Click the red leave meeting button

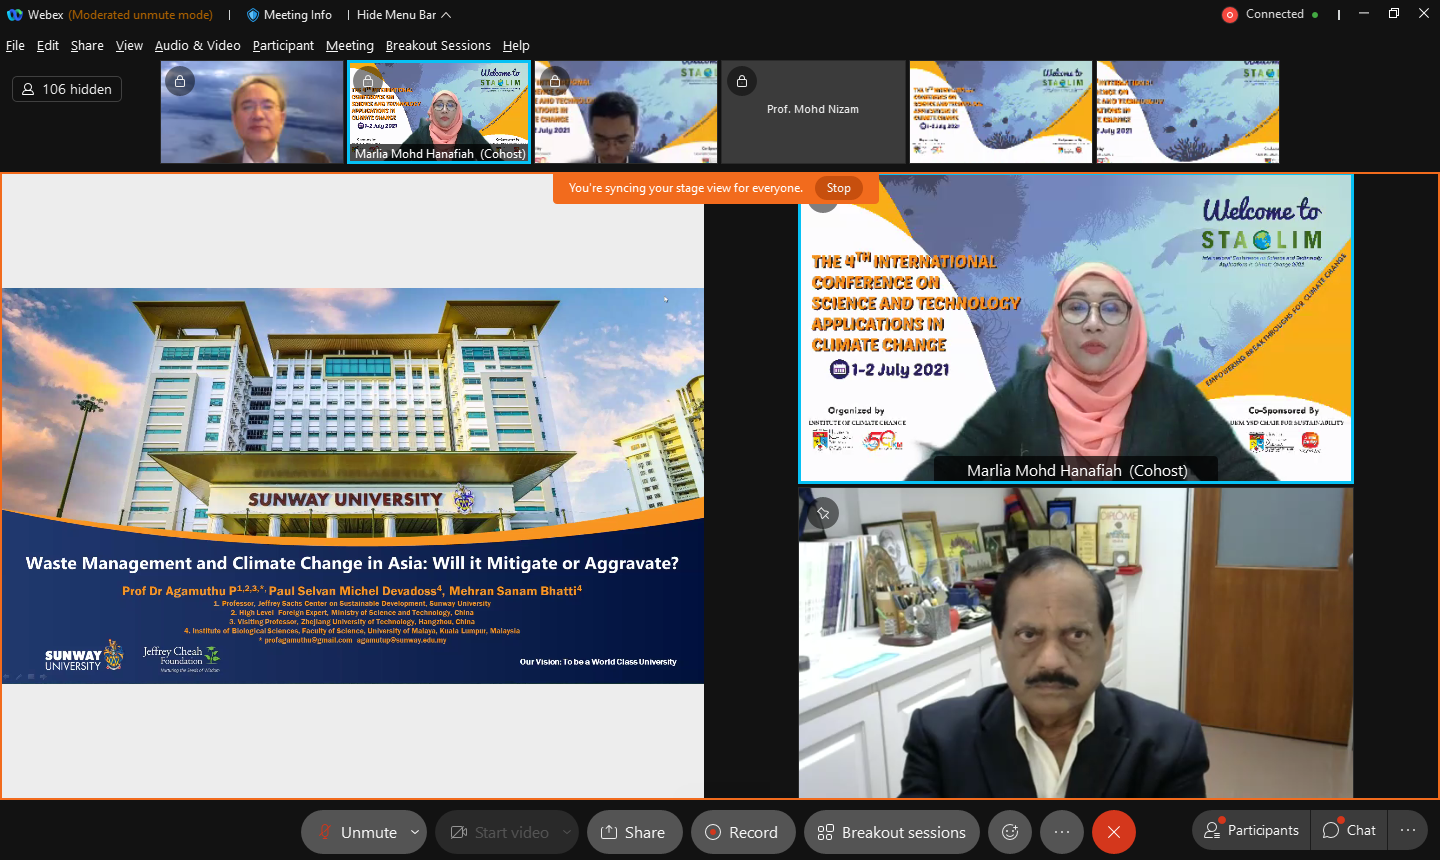coord(1113,832)
